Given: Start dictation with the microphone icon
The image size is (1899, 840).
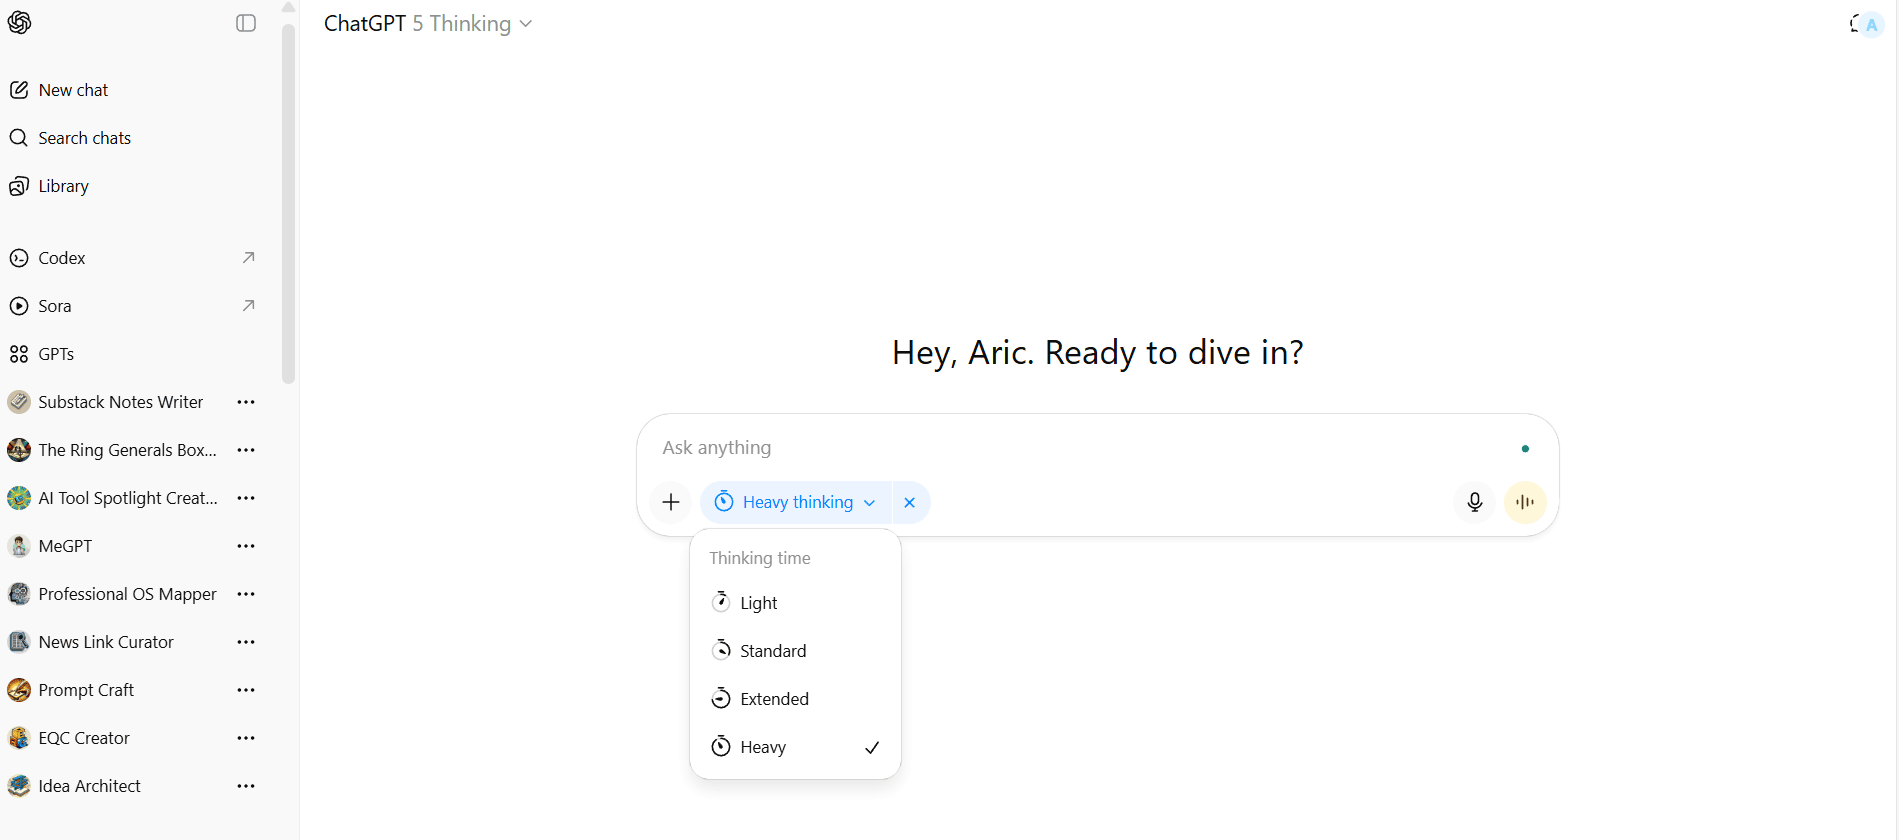Looking at the screenshot, I should tap(1474, 502).
